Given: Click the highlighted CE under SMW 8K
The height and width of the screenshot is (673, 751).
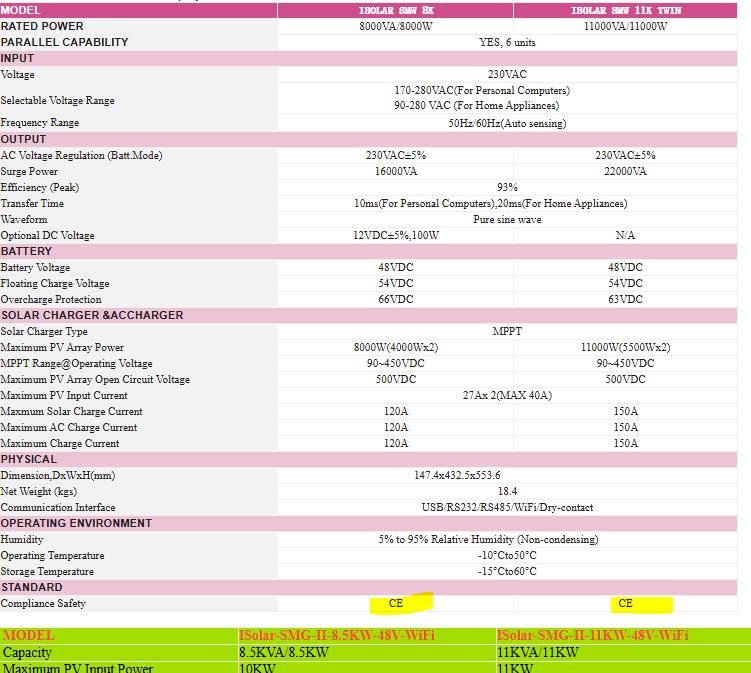Looking at the screenshot, I should [x=396, y=603].
